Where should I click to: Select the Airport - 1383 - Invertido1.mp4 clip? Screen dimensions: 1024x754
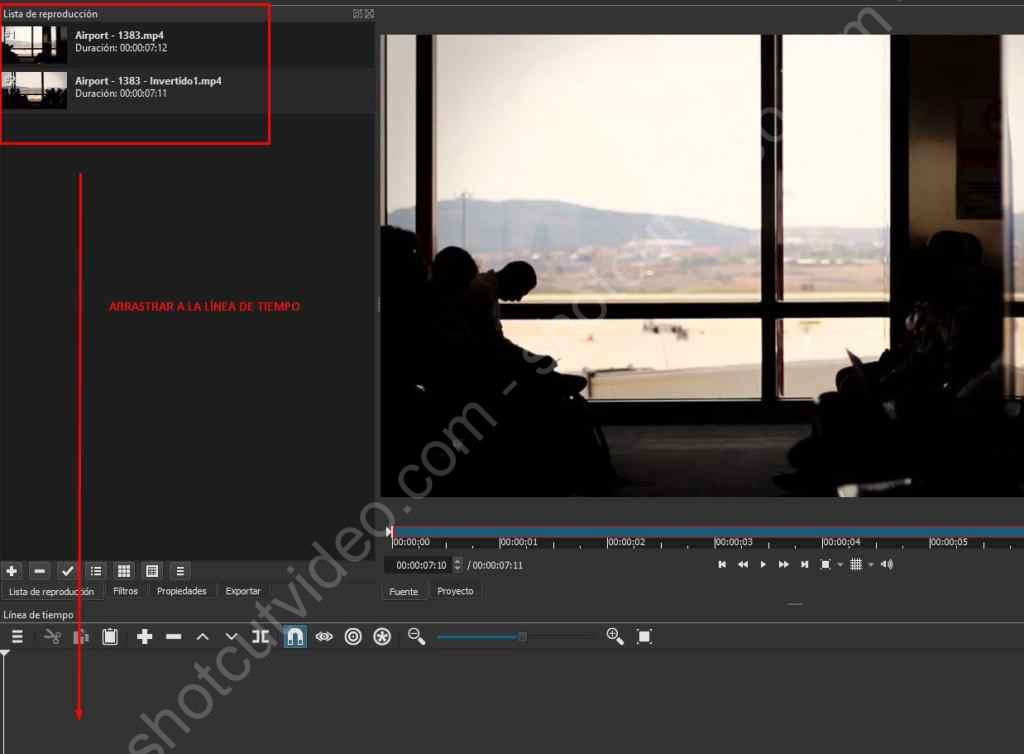[x=148, y=87]
